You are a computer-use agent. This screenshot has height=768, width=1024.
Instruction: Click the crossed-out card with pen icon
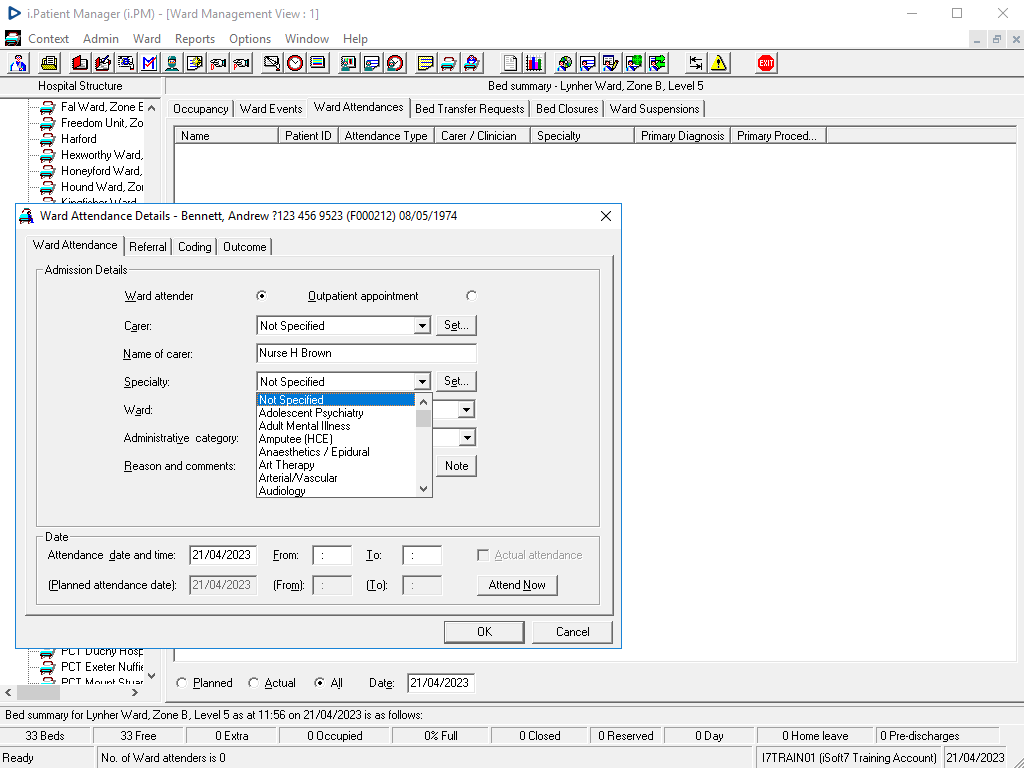272,63
